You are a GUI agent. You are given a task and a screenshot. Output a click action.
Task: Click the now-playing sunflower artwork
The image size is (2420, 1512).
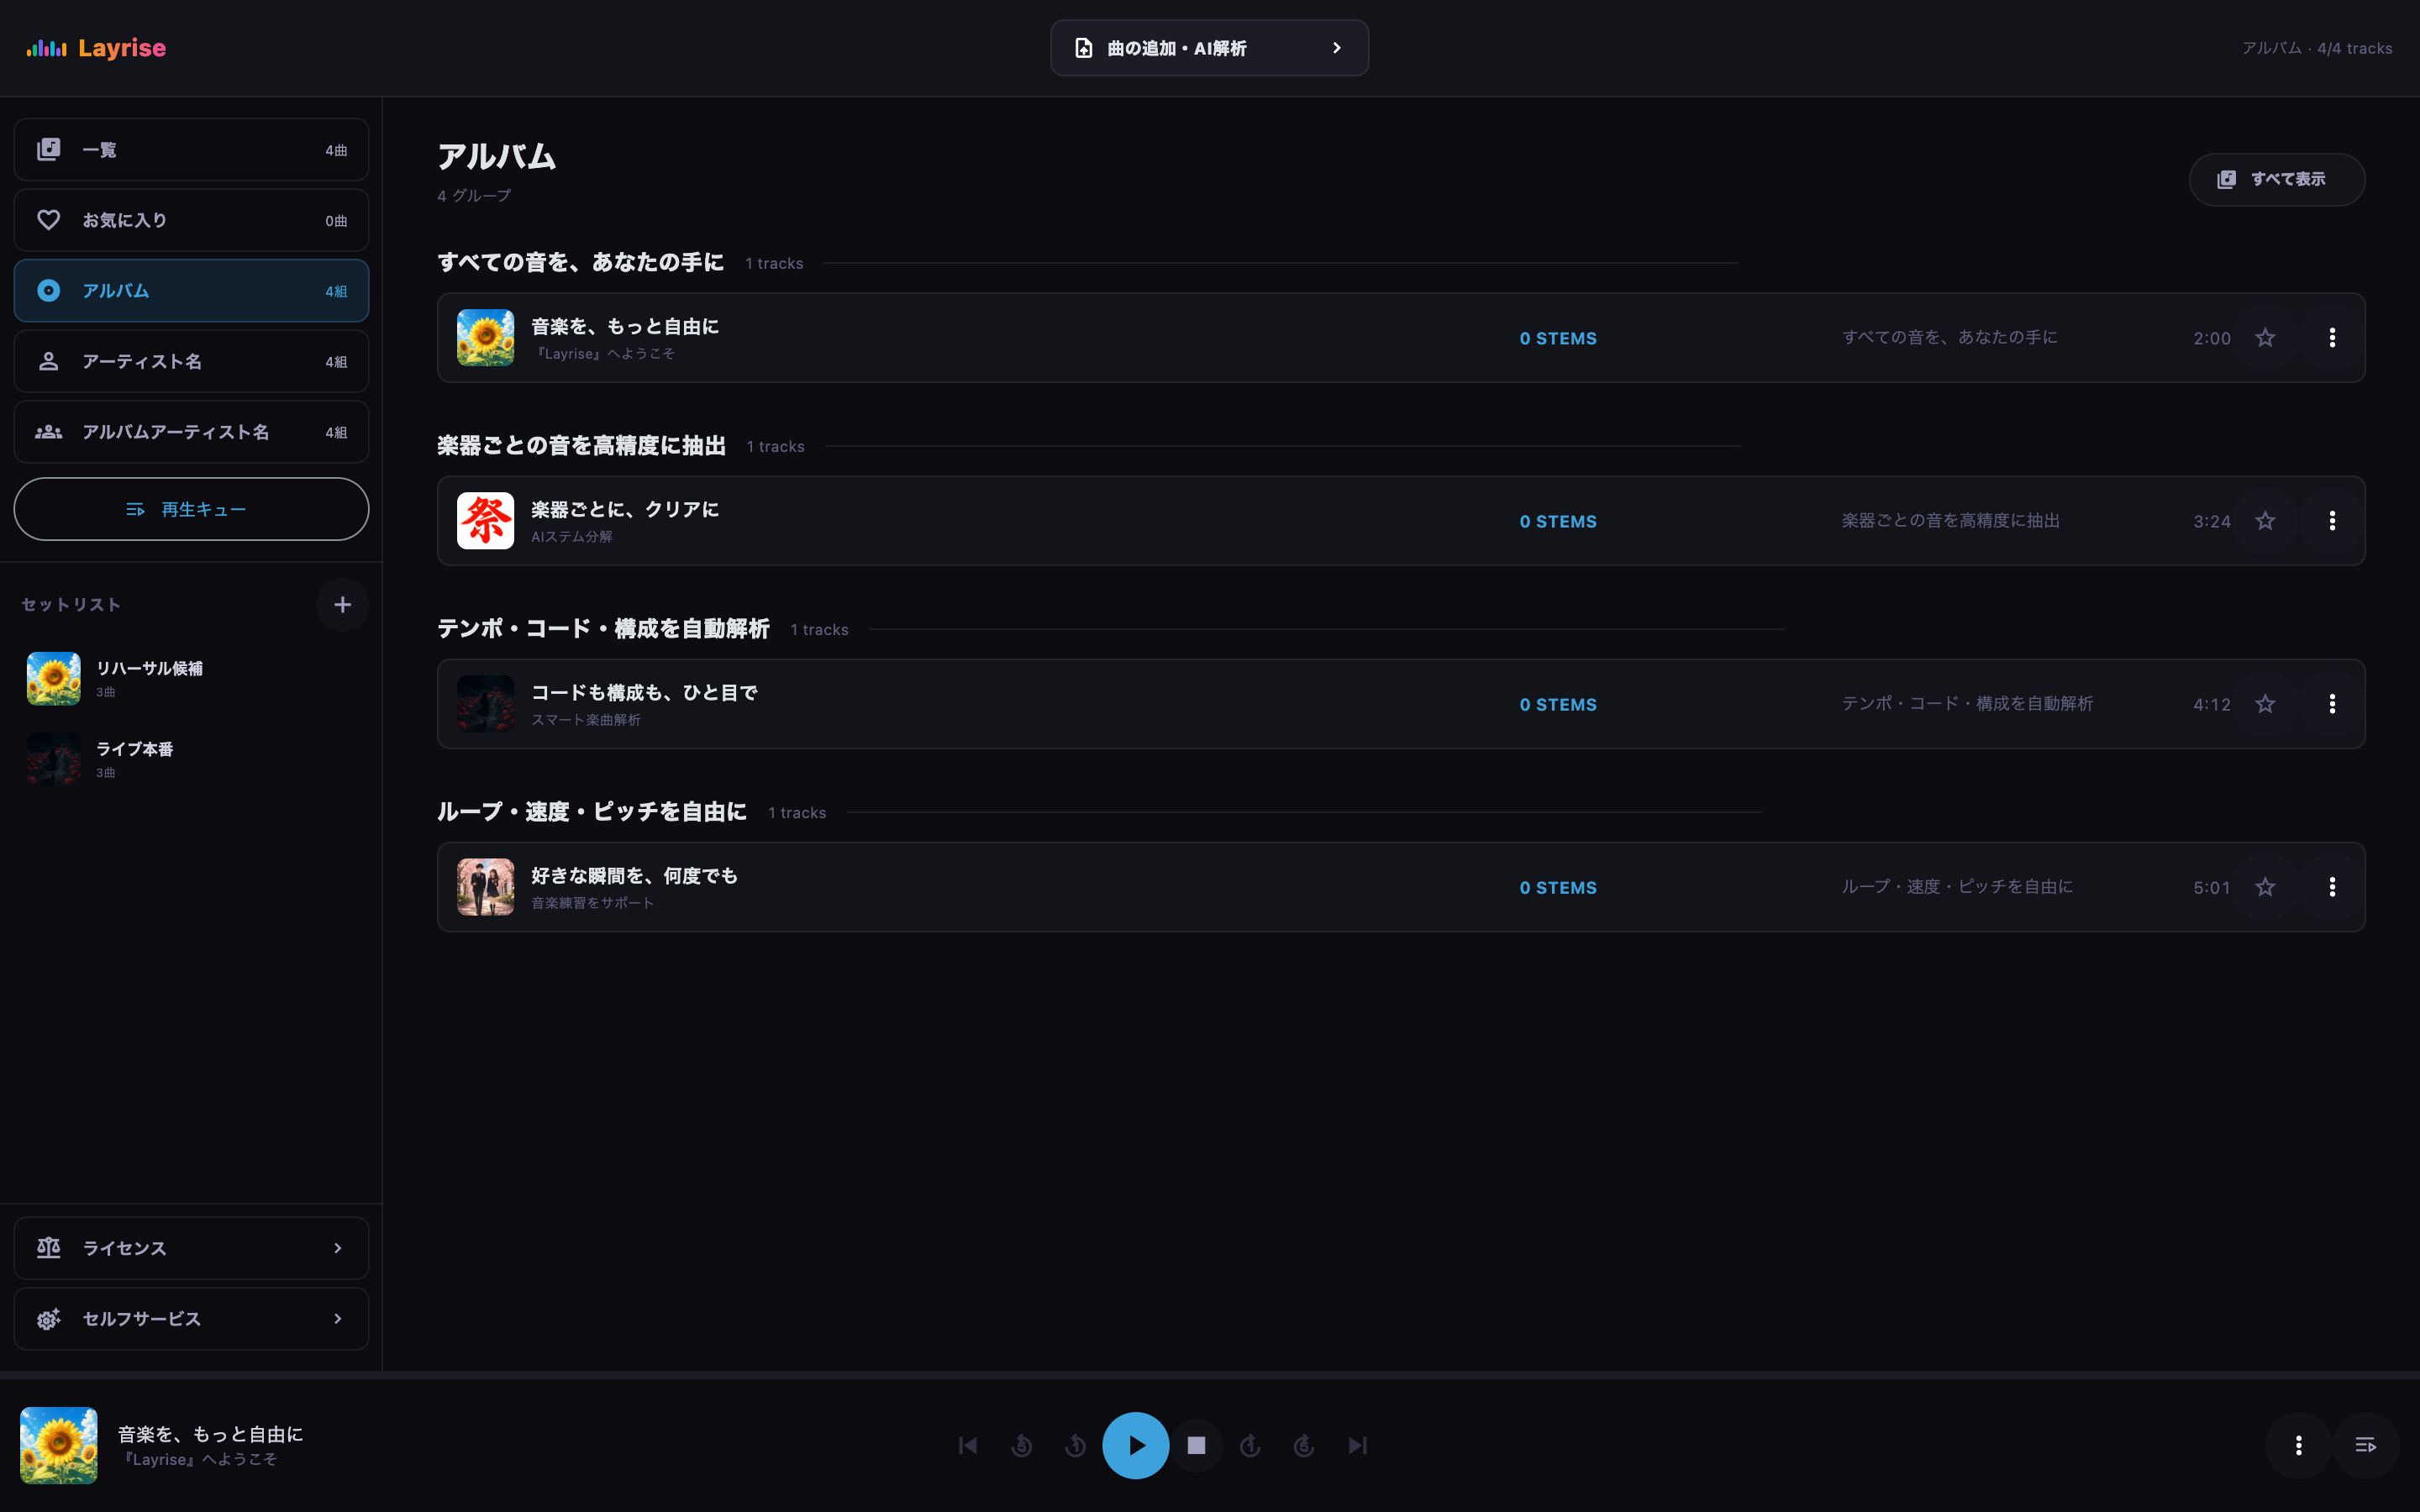59,1445
